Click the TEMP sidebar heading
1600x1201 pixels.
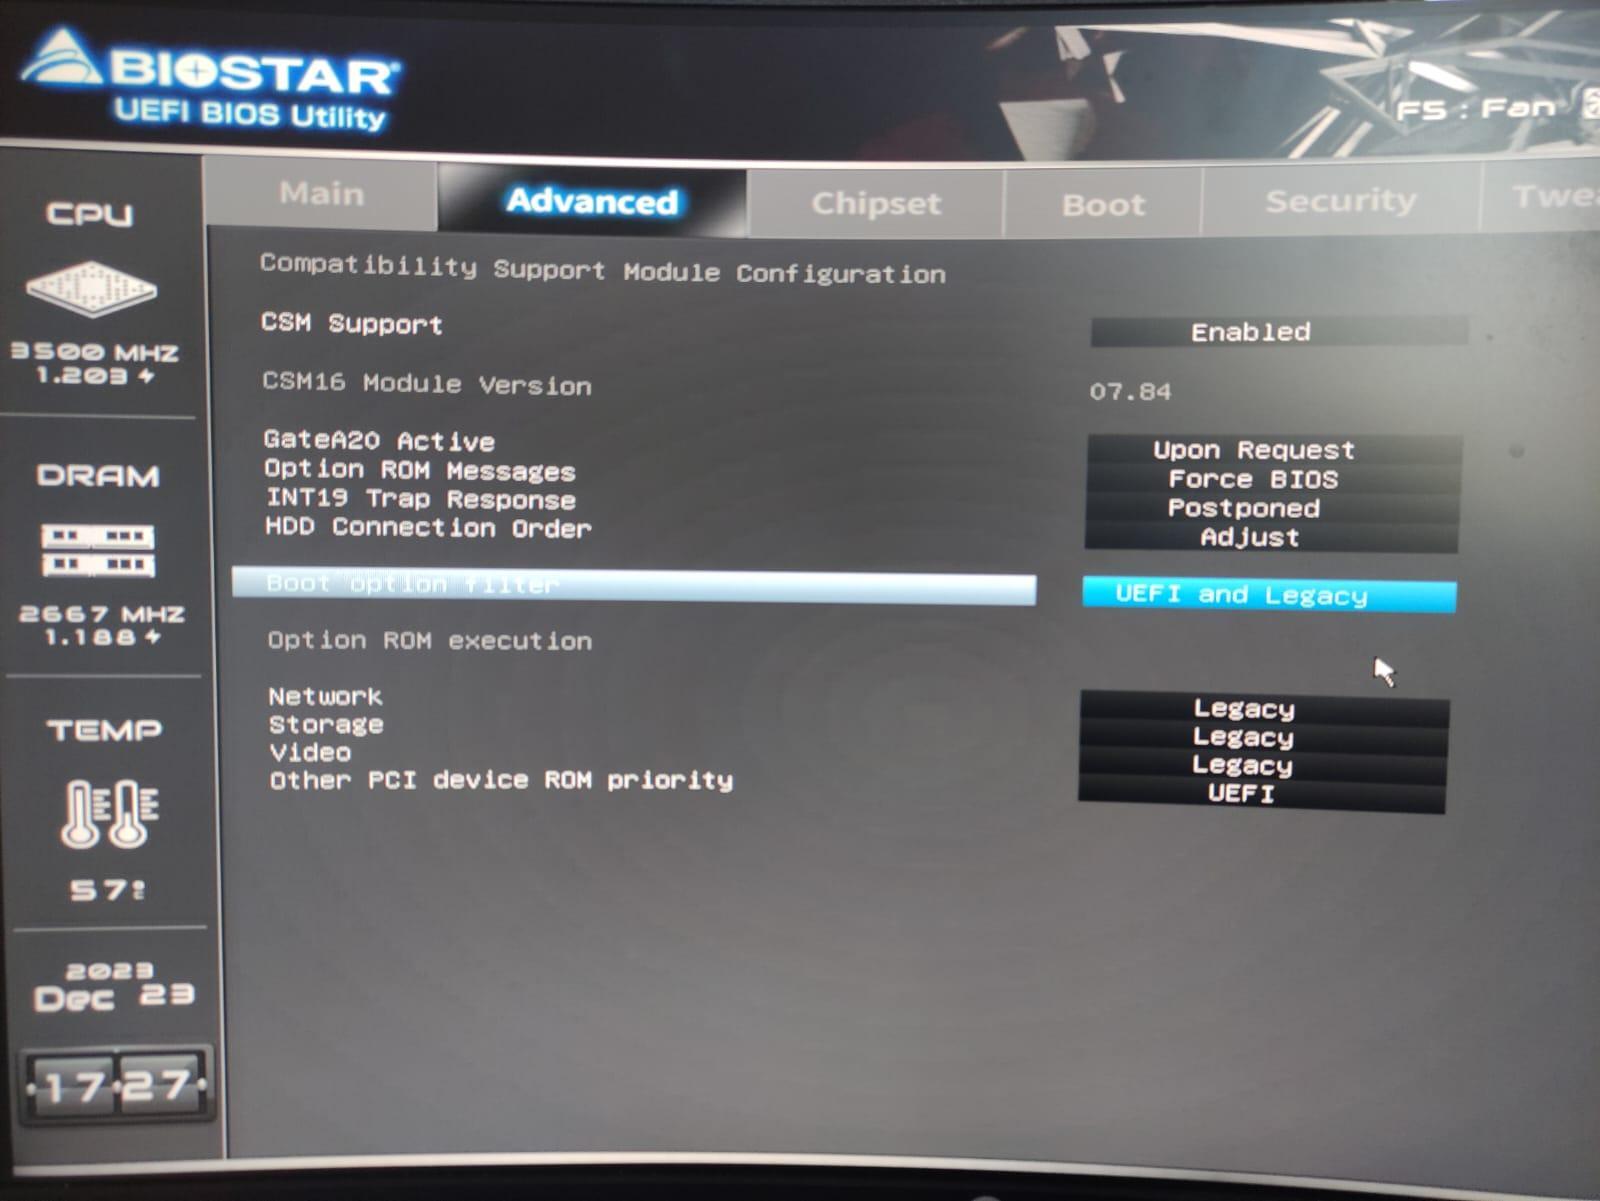[104, 731]
